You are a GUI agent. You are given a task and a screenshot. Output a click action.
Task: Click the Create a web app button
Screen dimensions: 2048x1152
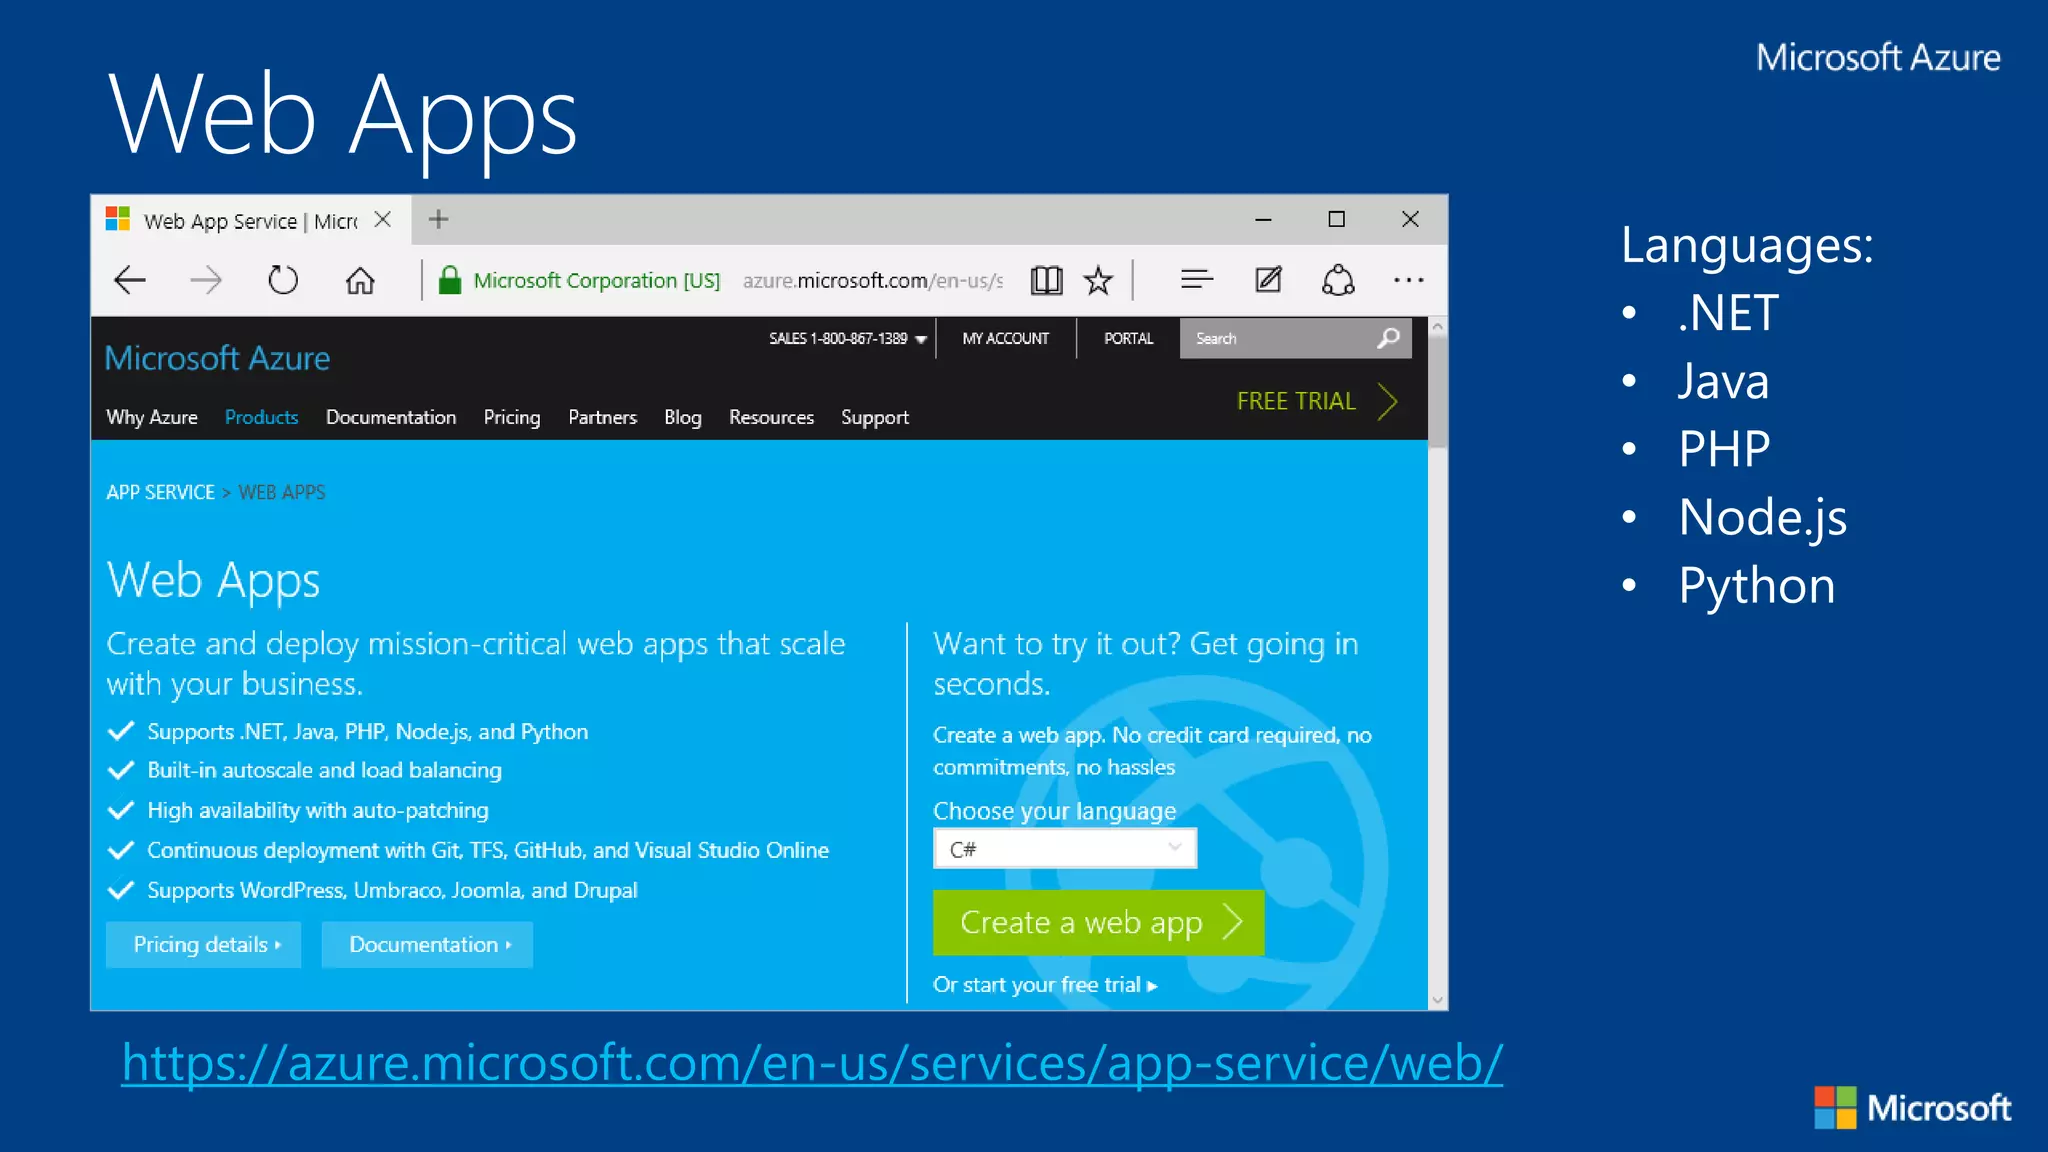(1098, 922)
